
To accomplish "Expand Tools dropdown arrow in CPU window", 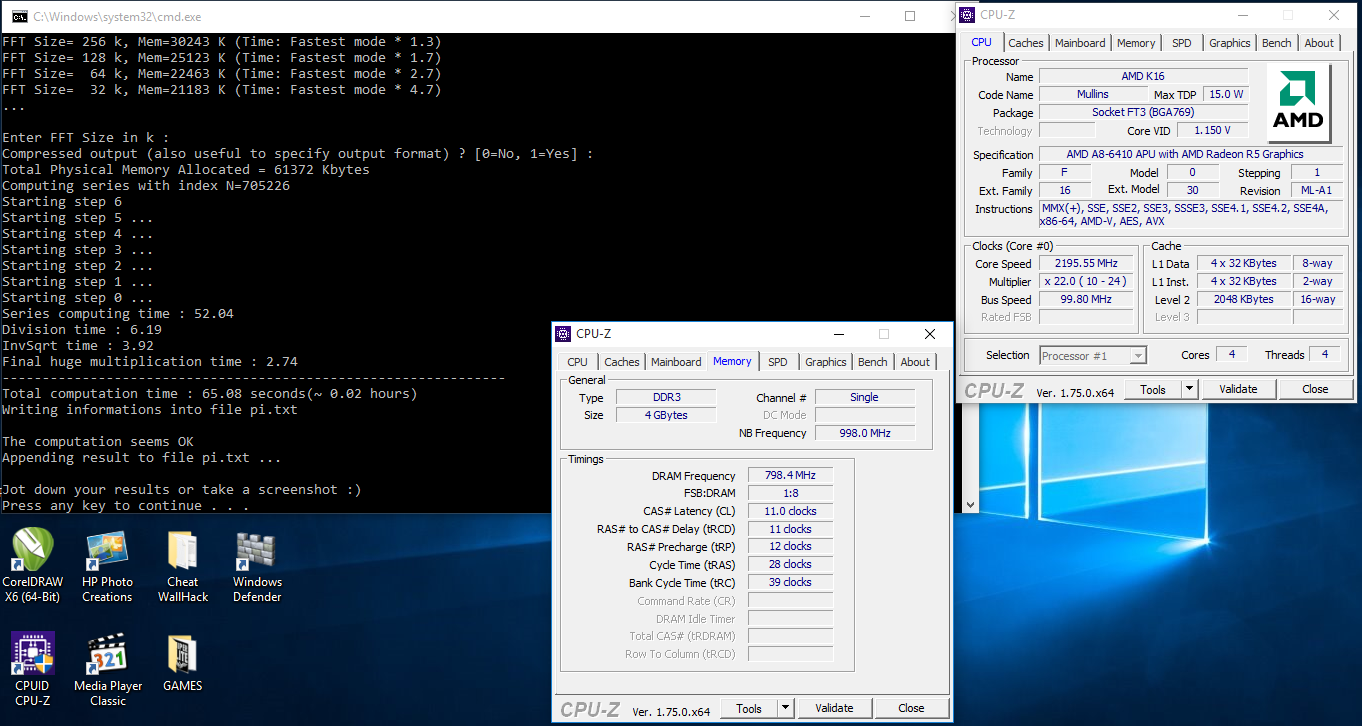I will point(1189,389).
